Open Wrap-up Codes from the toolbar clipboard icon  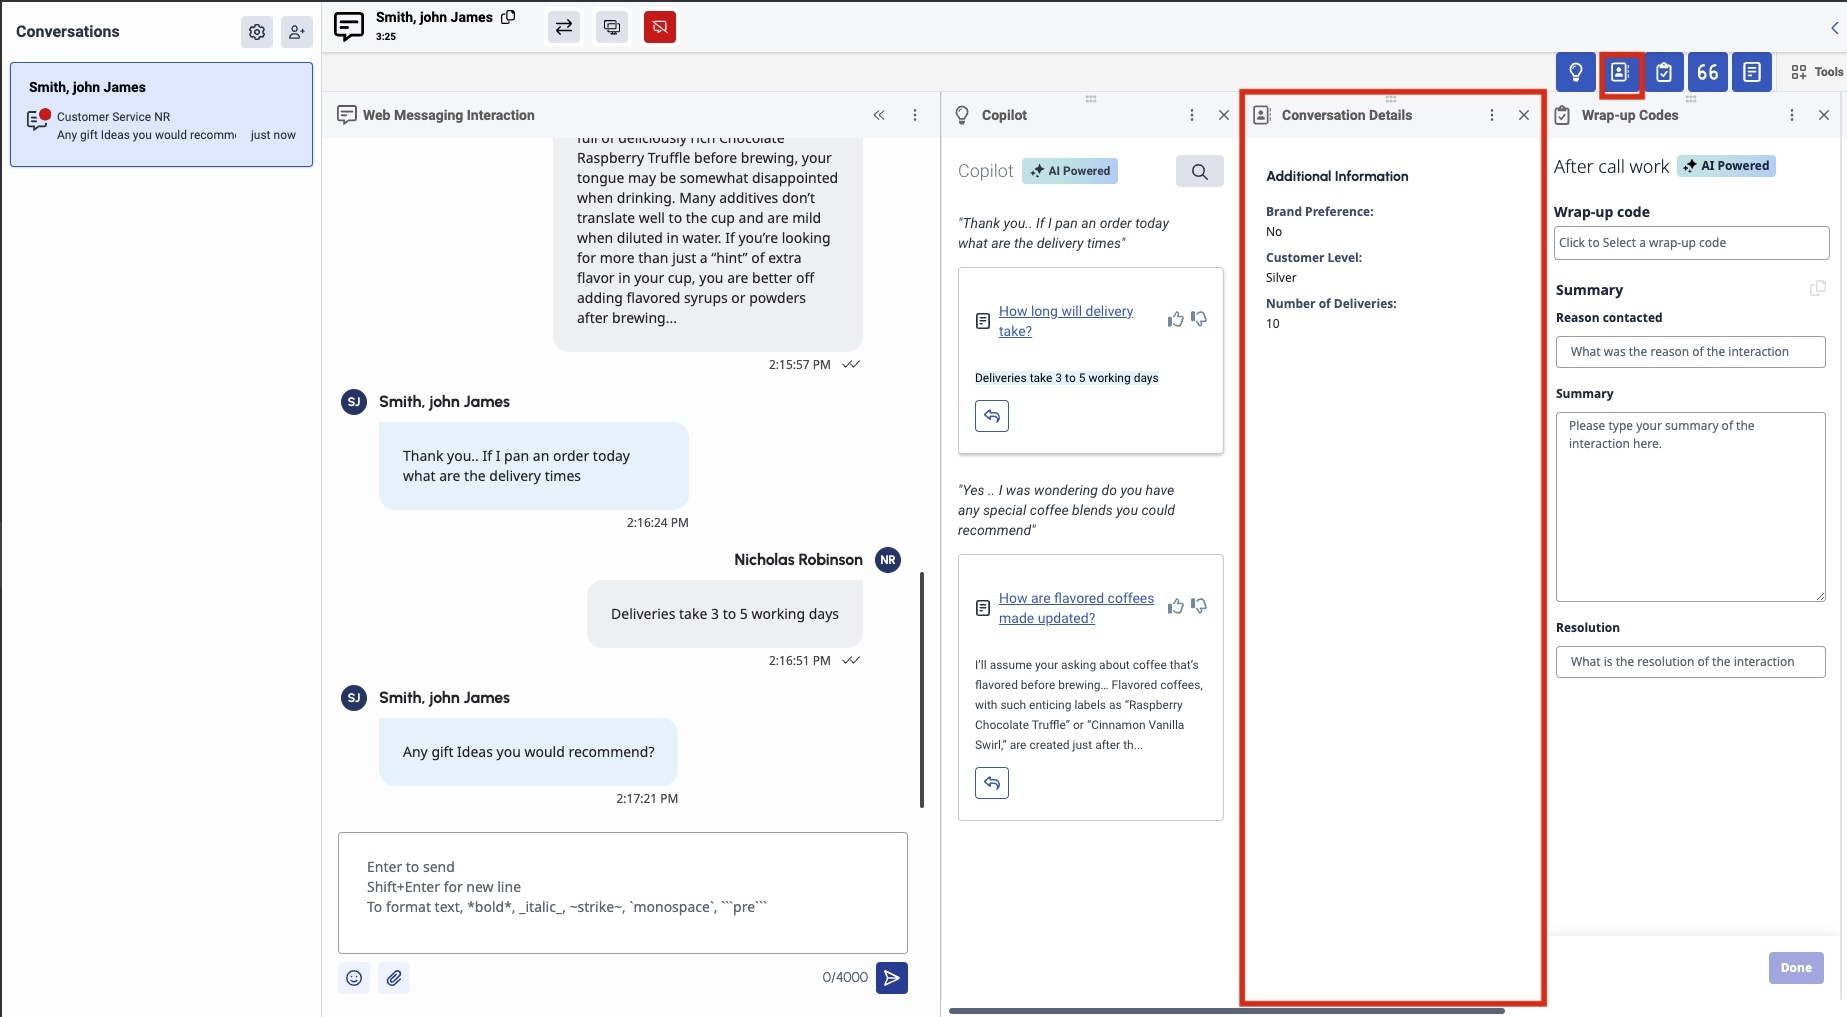(1664, 72)
